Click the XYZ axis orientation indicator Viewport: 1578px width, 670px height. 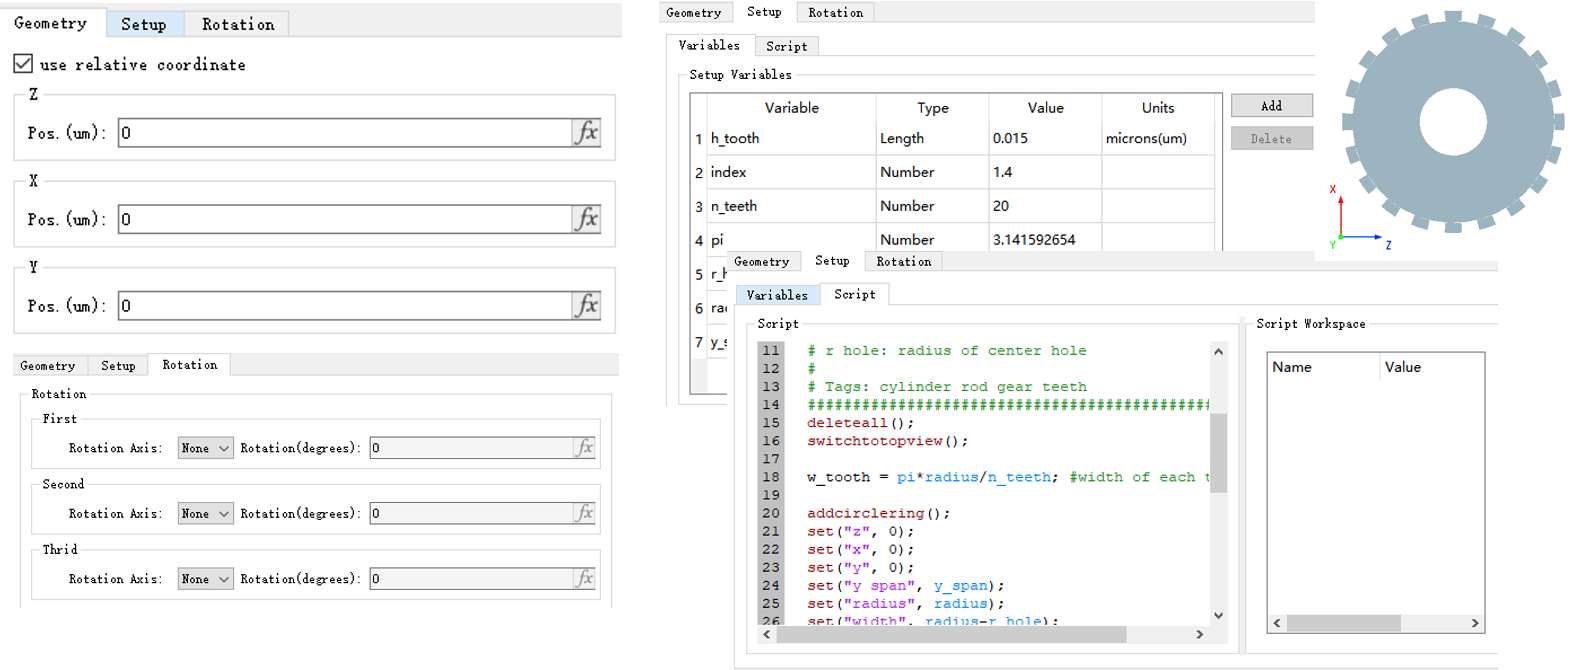tap(1358, 217)
